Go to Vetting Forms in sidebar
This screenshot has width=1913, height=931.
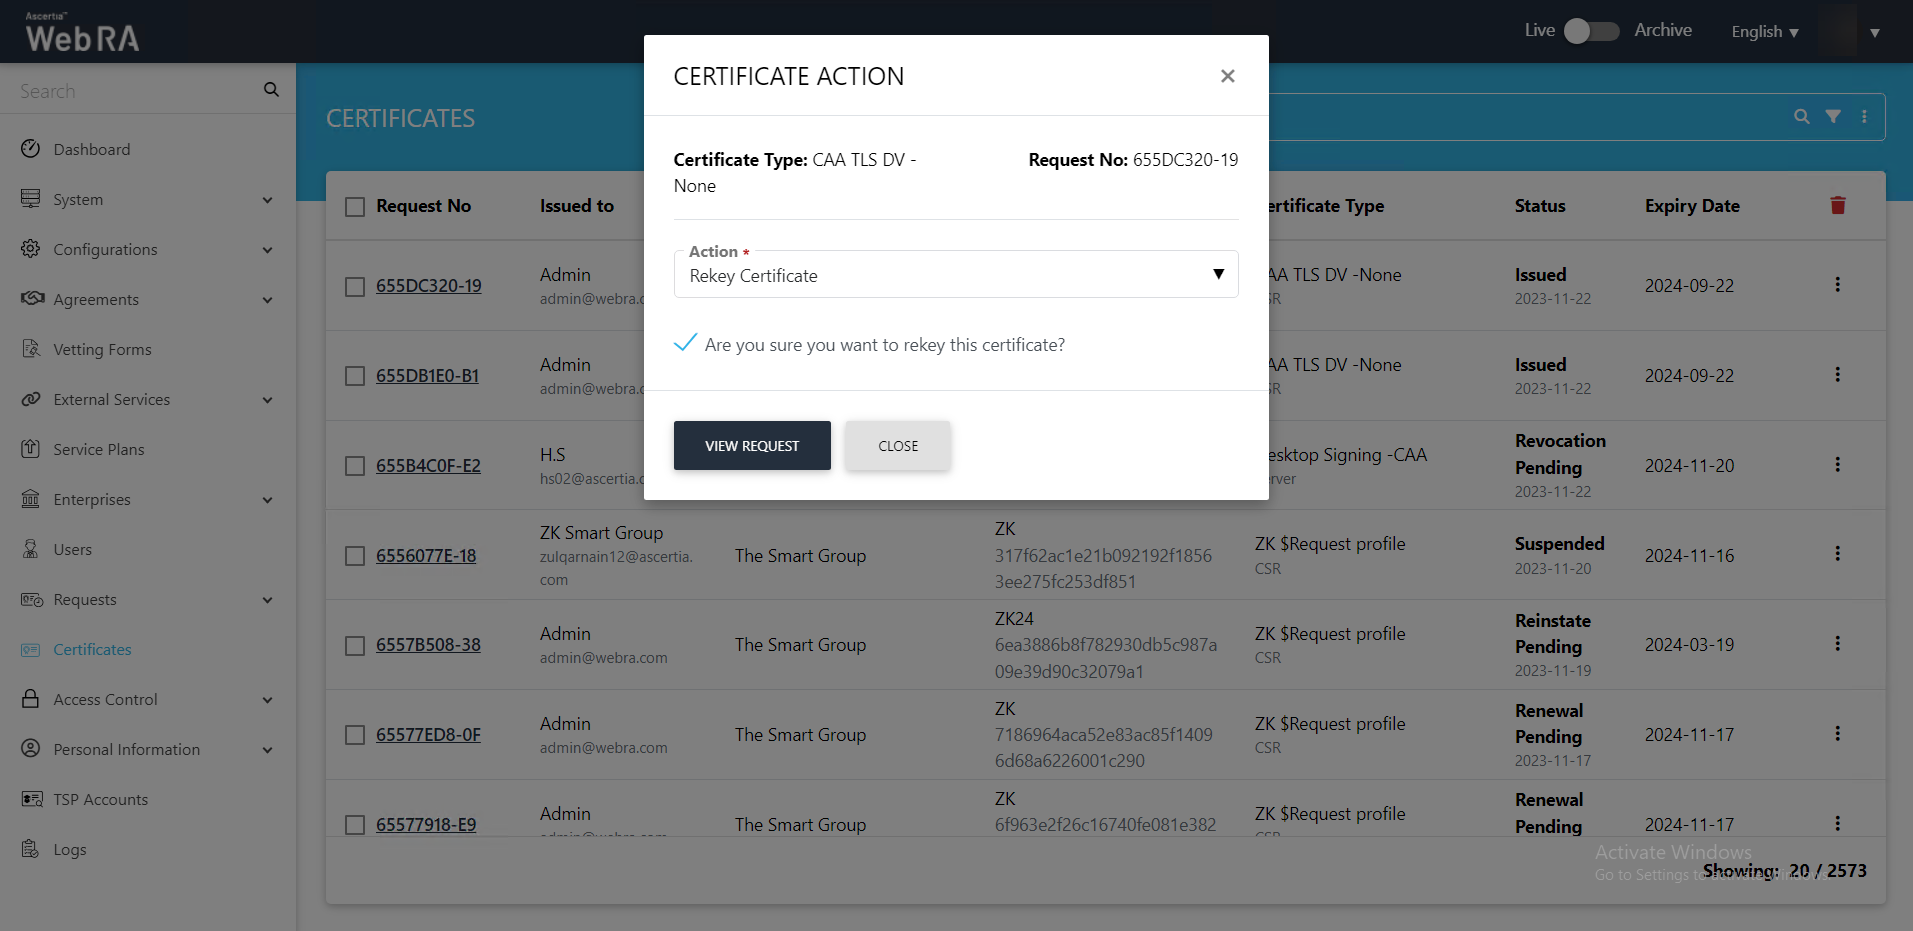click(x=102, y=349)
